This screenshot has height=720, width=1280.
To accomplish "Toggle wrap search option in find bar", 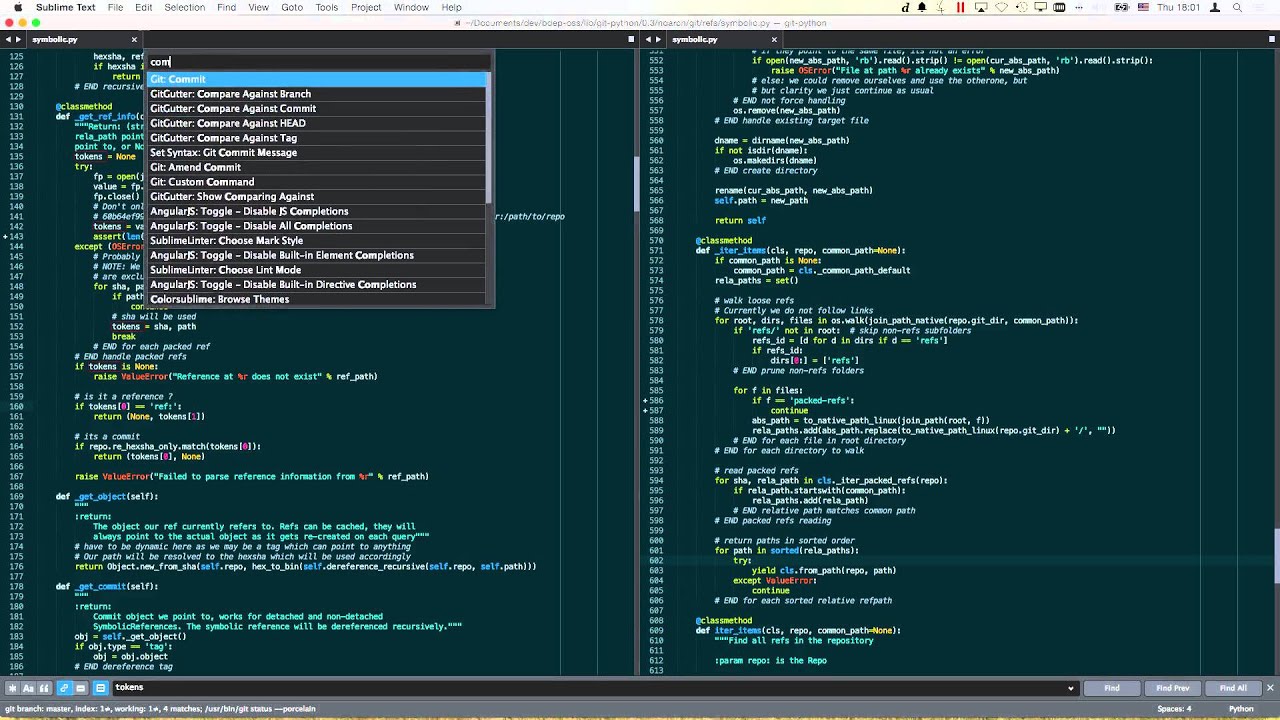I will point(63,688).
